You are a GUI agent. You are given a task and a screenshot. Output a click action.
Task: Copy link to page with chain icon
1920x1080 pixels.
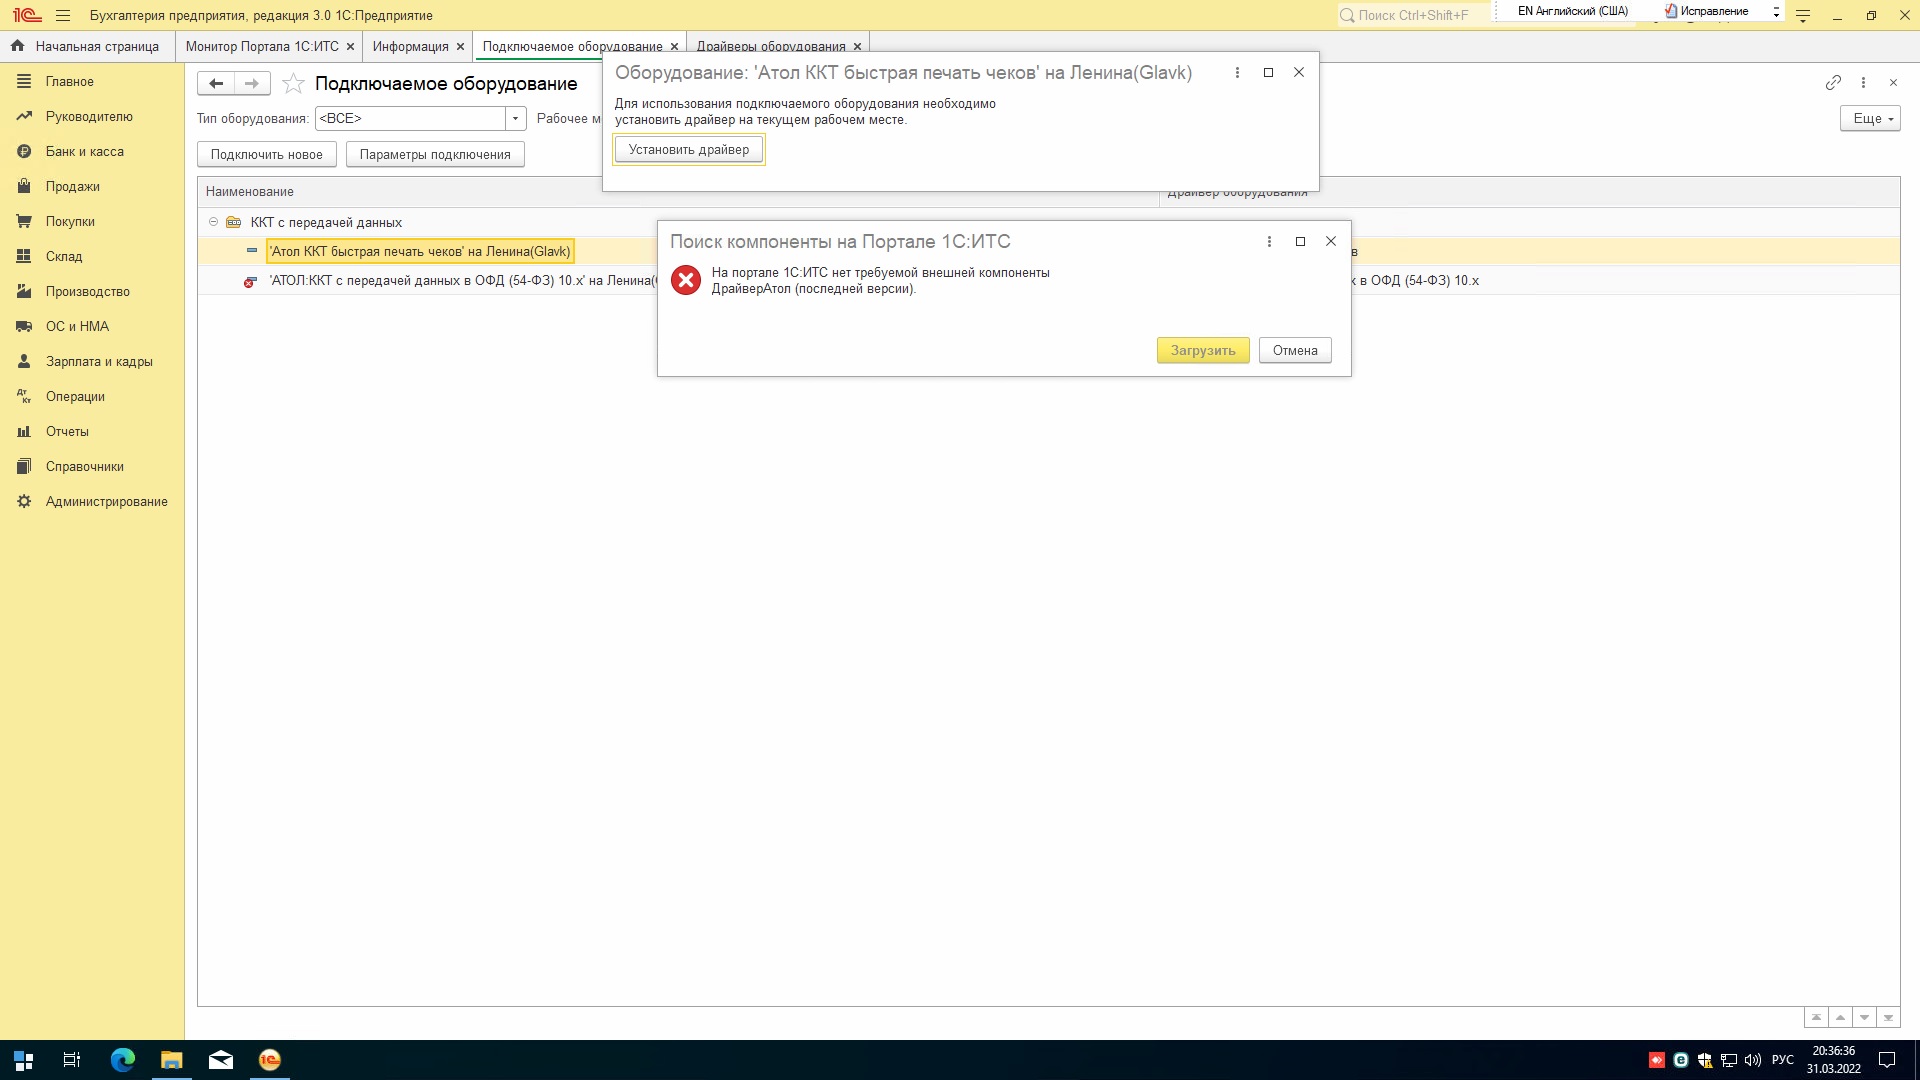coord(1833,82)
